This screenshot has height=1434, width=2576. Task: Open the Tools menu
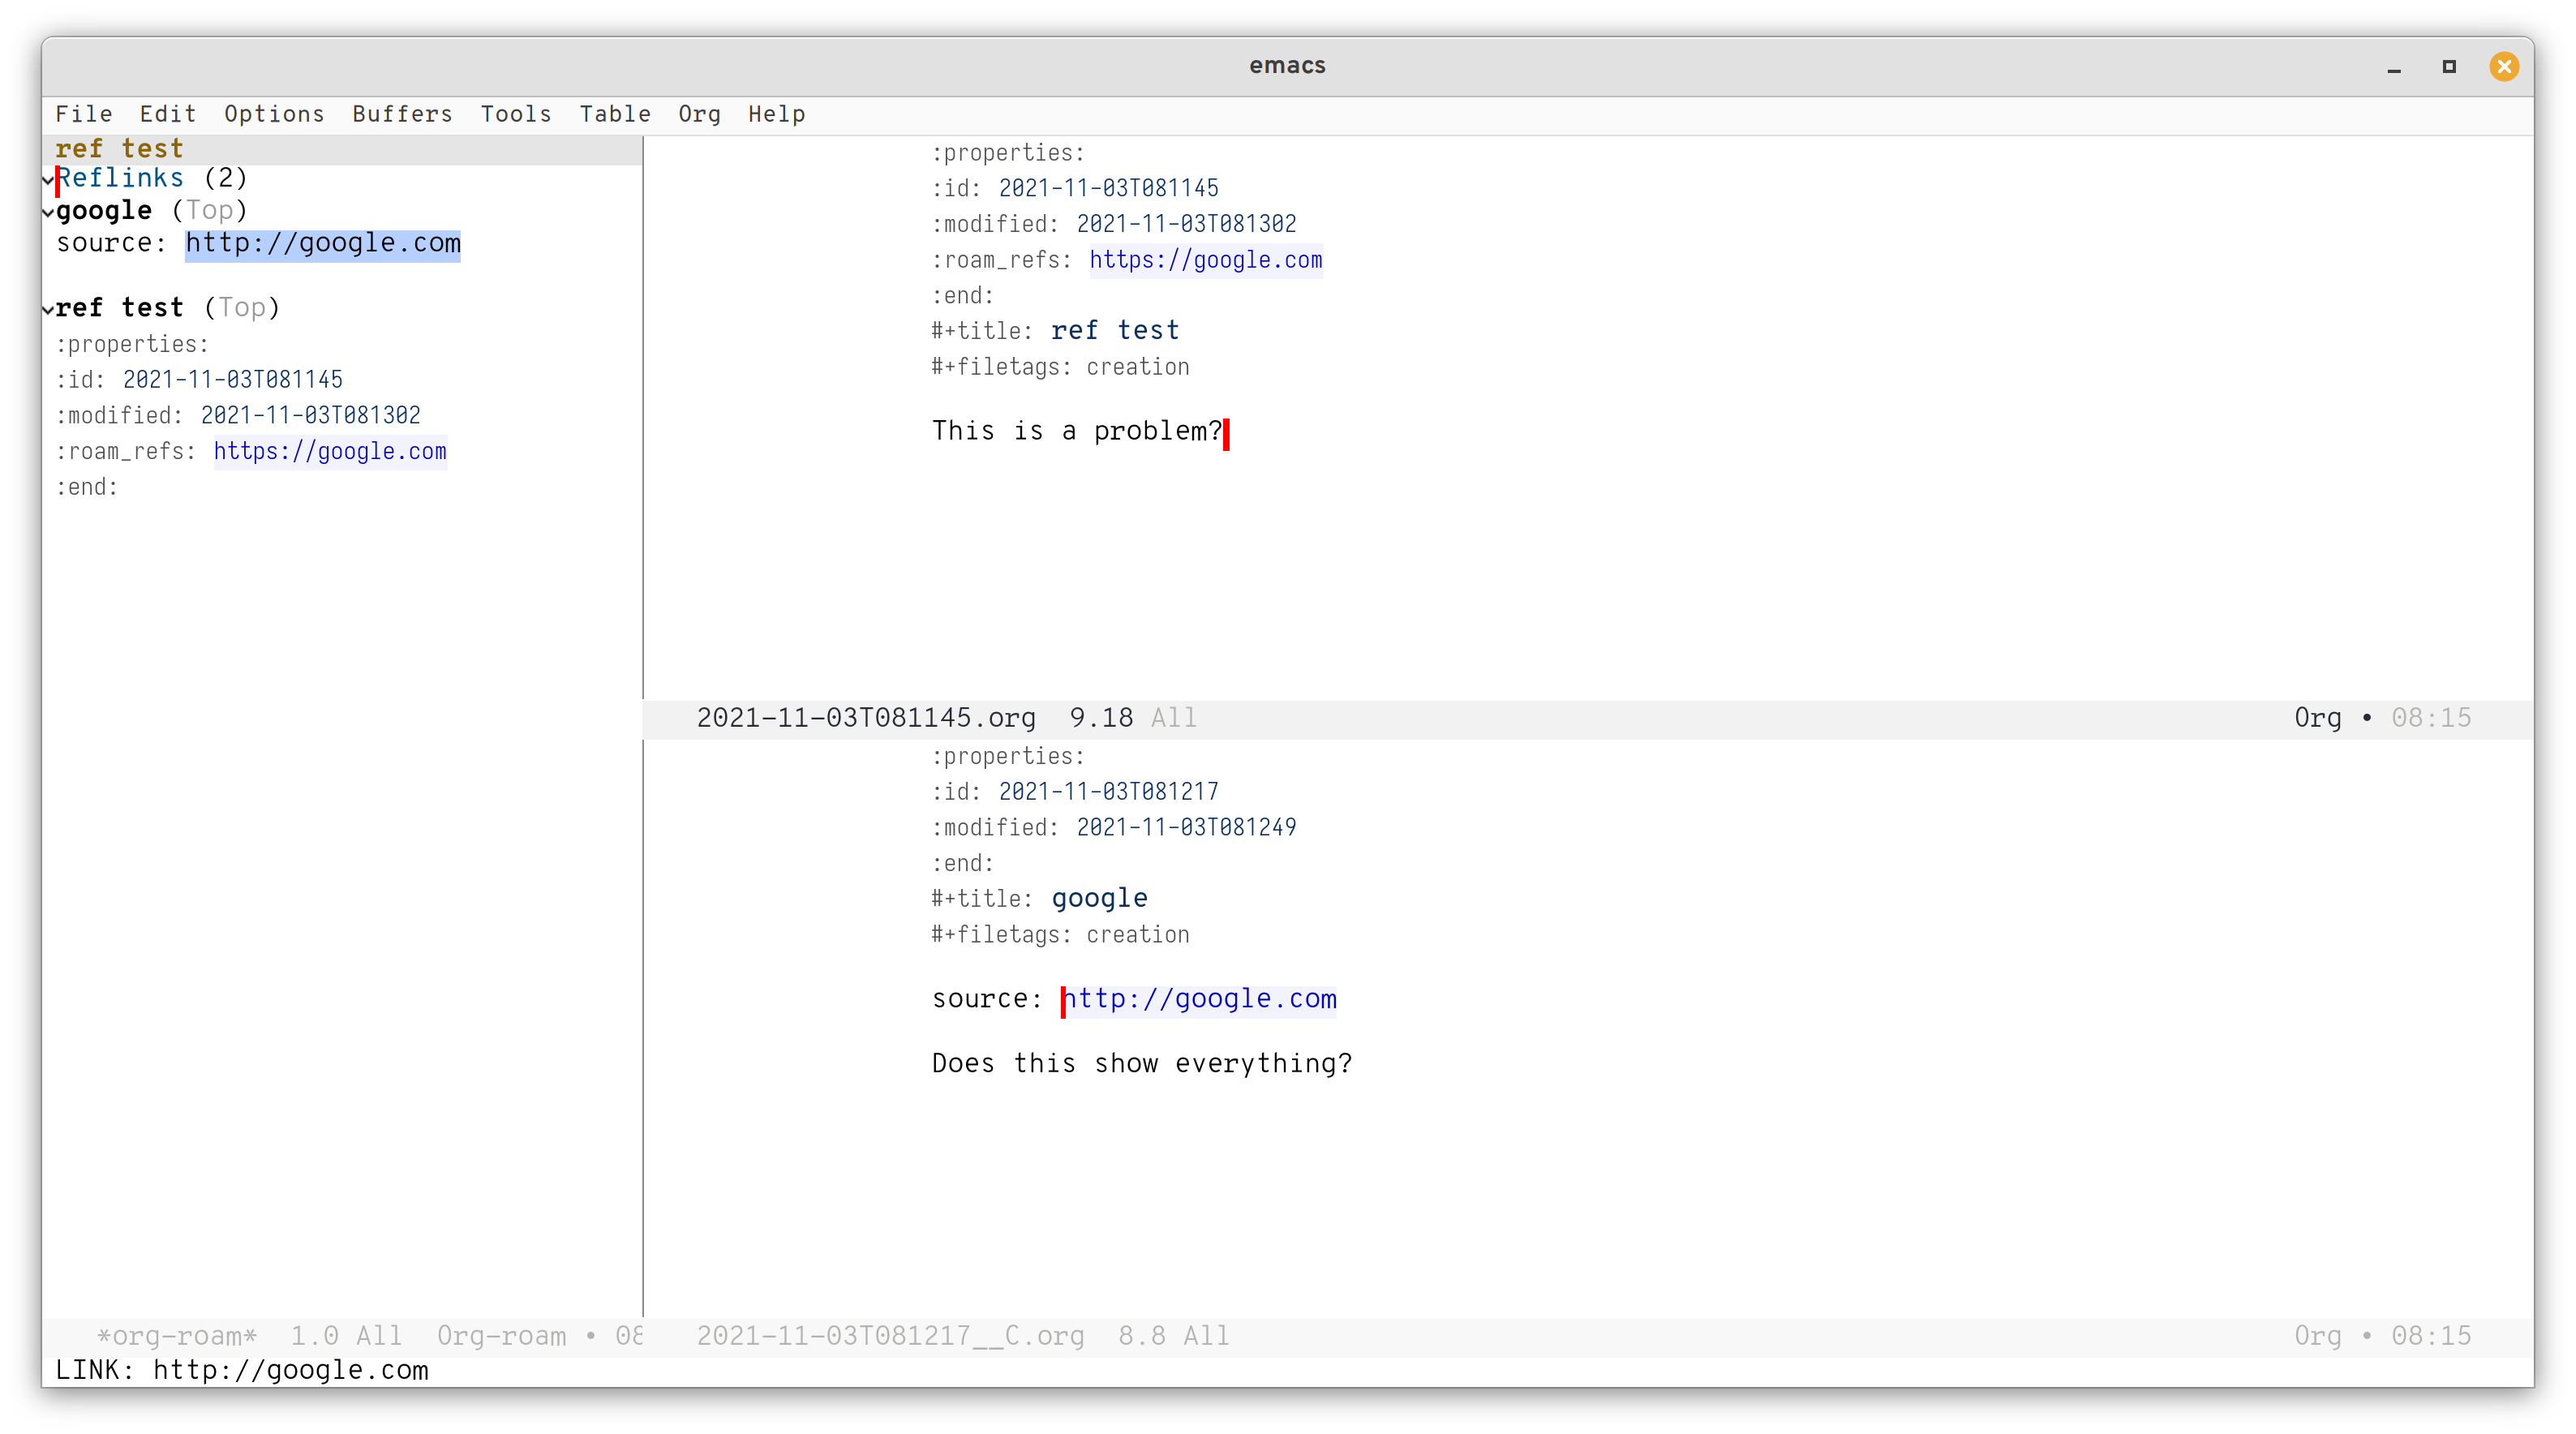point(516,114)
